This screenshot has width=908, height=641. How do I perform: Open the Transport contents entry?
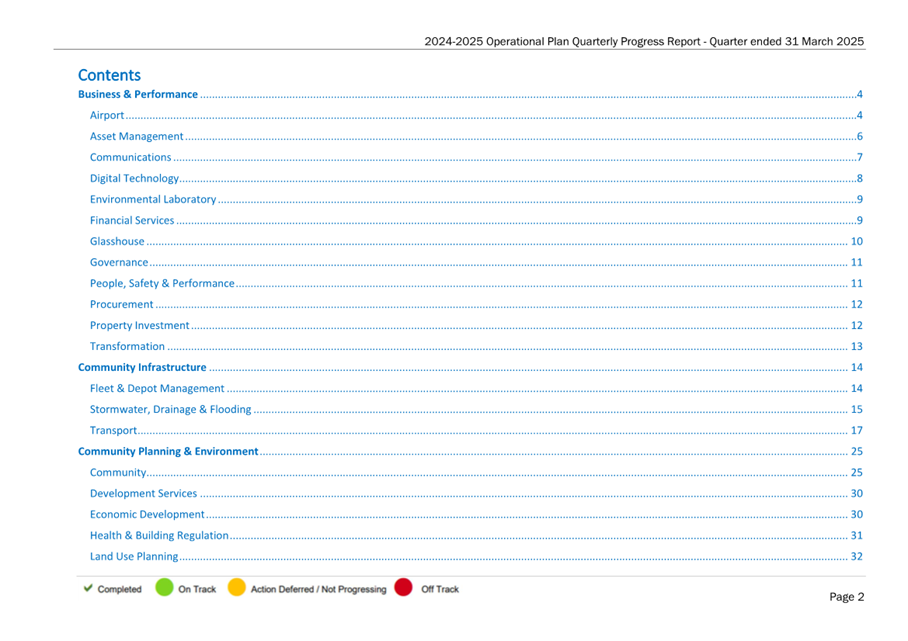pyautogui.click(x=476, y=430)
